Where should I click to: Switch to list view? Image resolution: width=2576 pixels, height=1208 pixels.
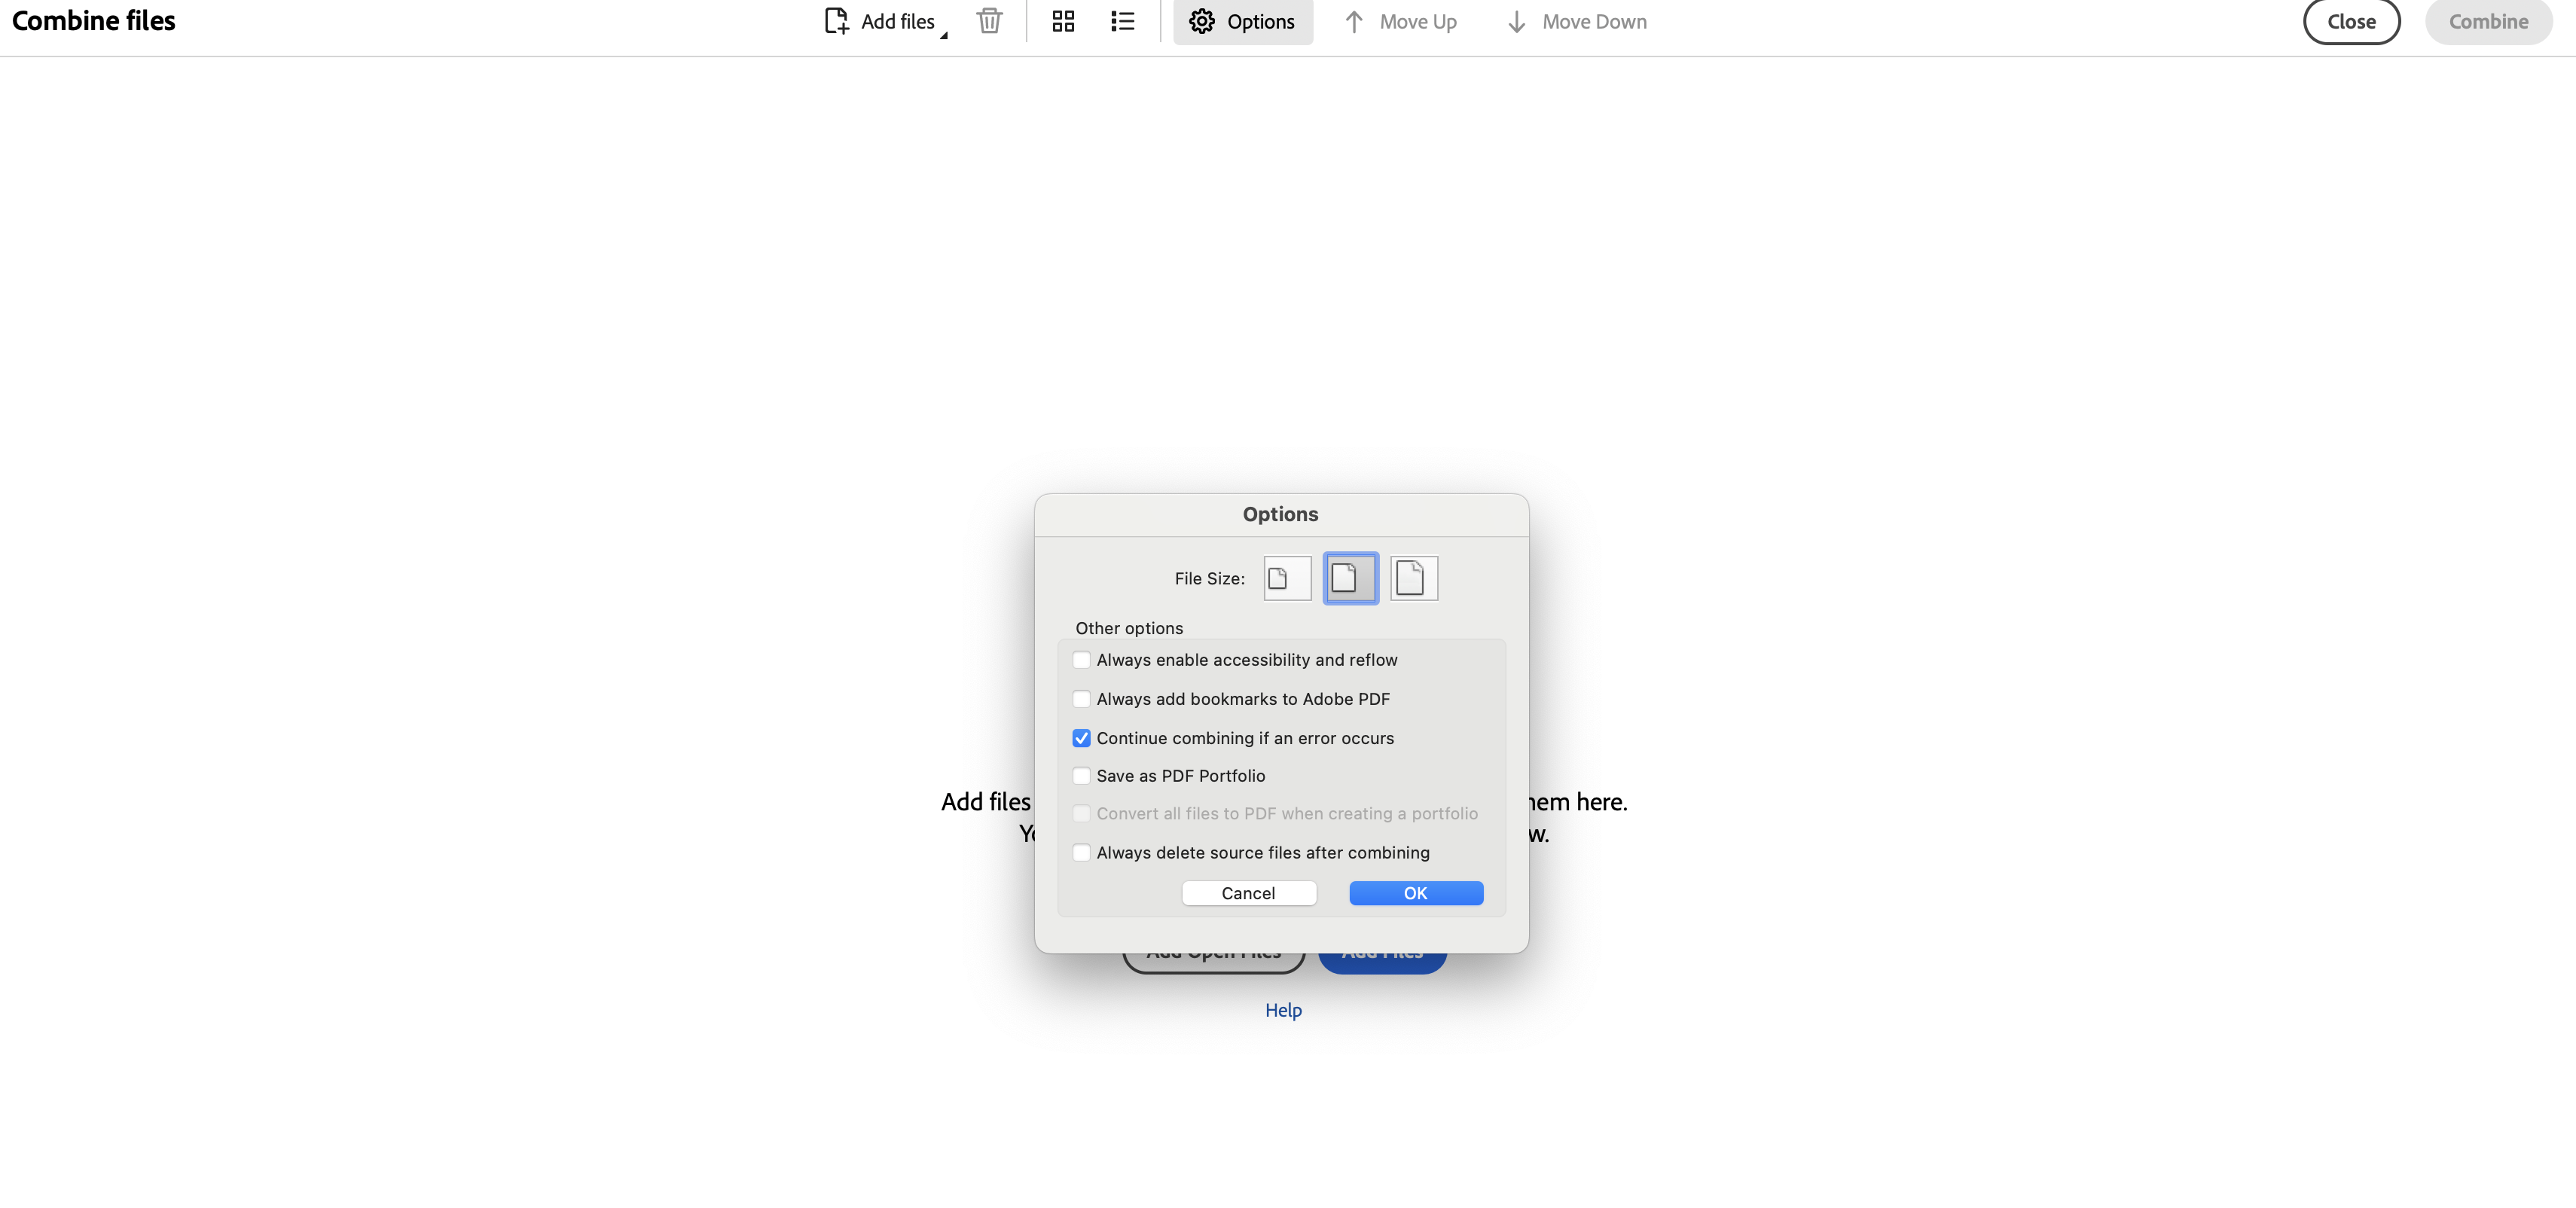[x=1122, y=21]
